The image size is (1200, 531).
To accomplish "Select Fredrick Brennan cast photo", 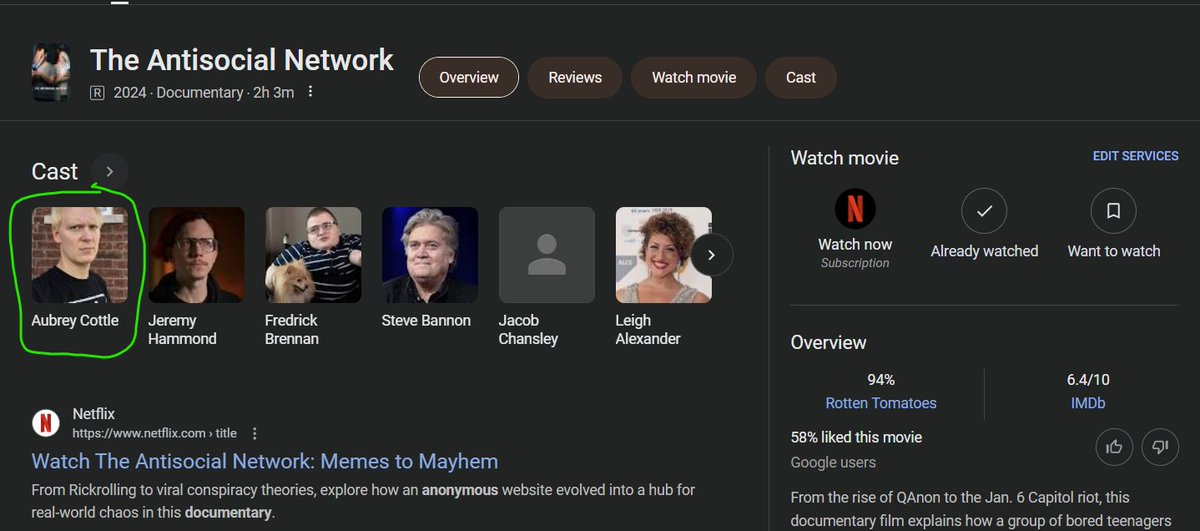I will click(x=313, y=255).
